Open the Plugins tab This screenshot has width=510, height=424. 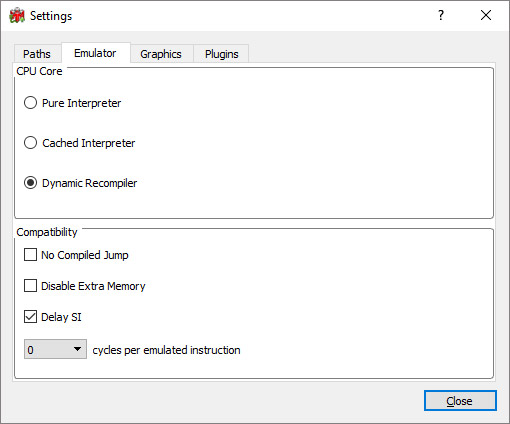point(222,54)
